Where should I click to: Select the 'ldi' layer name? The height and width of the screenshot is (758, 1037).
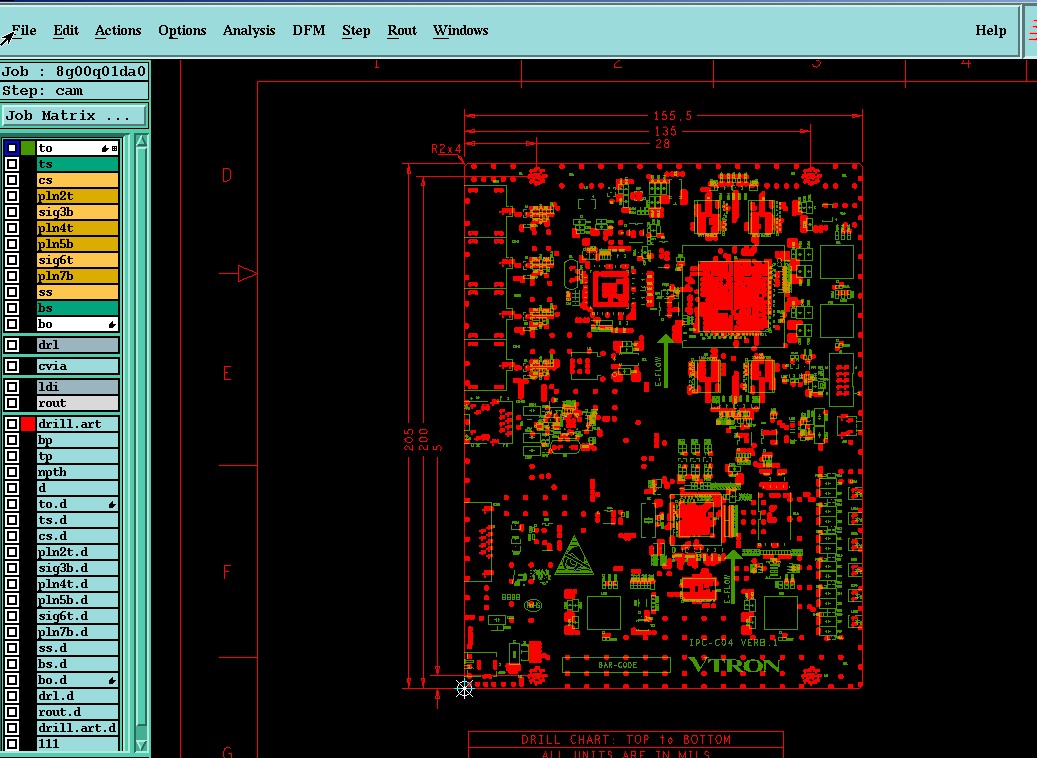[77, 387]
